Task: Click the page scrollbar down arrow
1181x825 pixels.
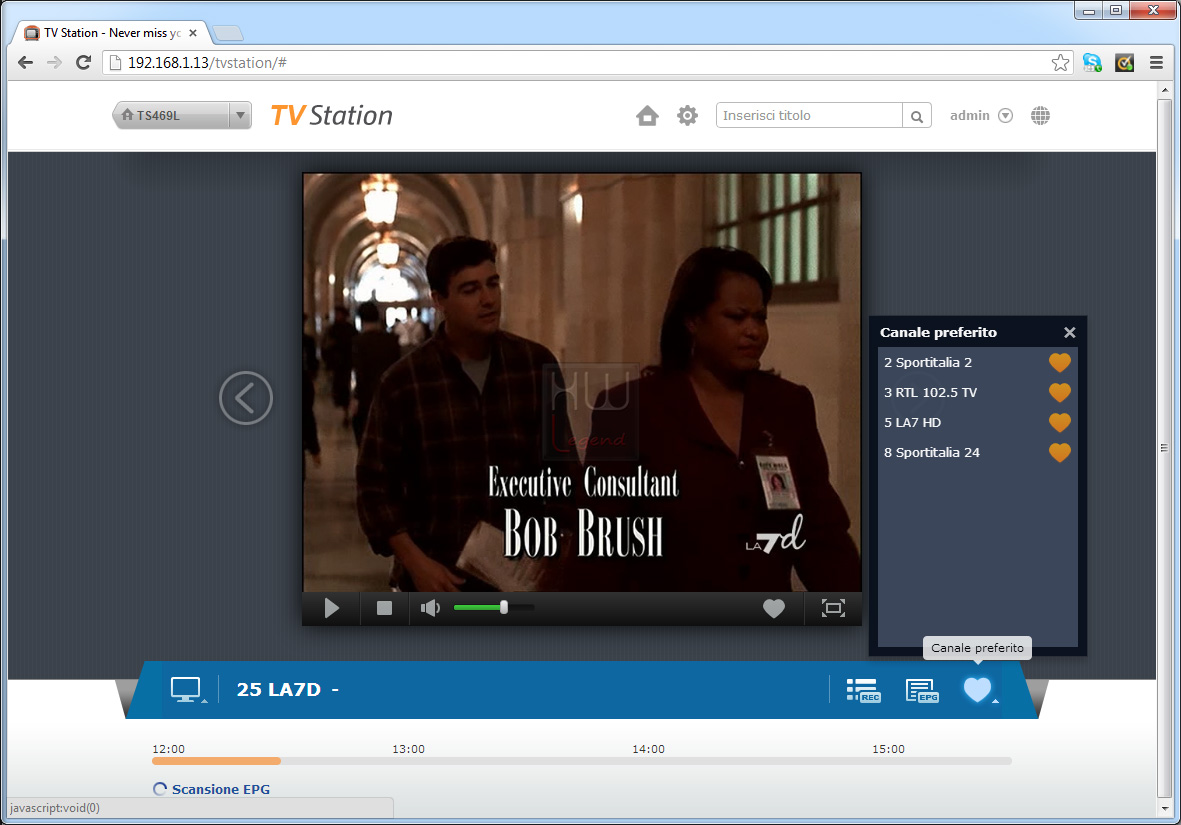Action: click(1164, 809)
